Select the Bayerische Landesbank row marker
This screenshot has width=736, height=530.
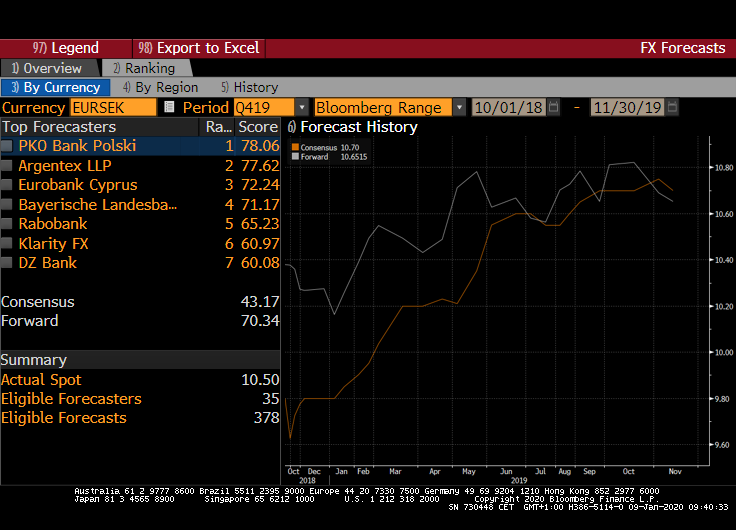pyautogui.click(x=8, y=205)
